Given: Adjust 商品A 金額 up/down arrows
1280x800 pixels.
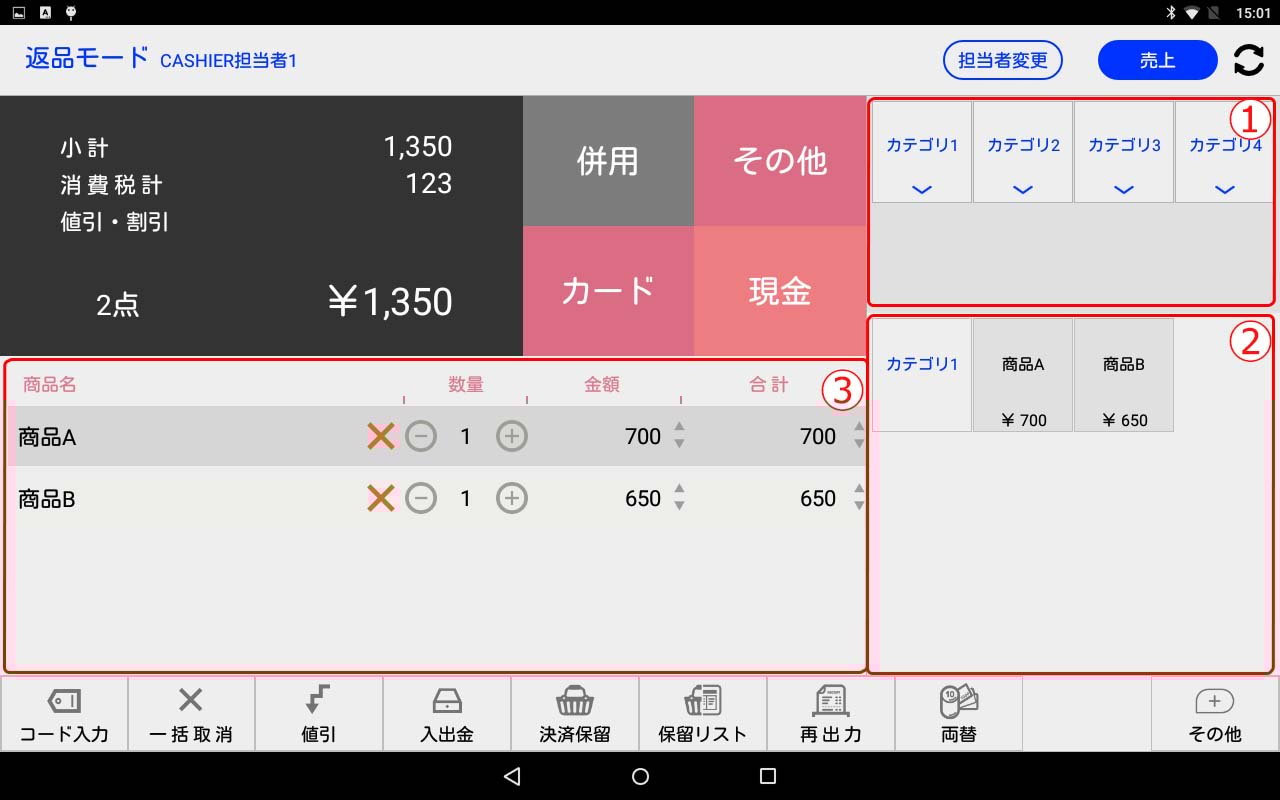Looking at the screenshot, I should pos(679,436).
